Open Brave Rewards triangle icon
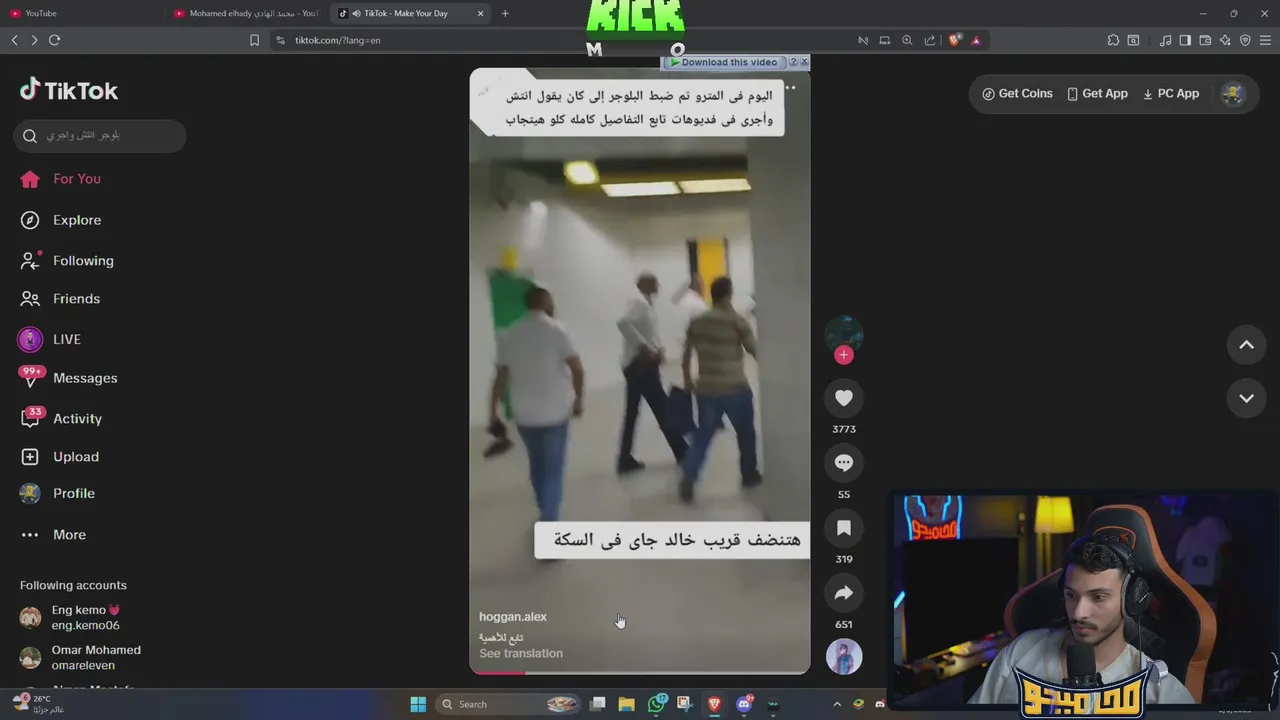1280x720 pixels. 976,40
